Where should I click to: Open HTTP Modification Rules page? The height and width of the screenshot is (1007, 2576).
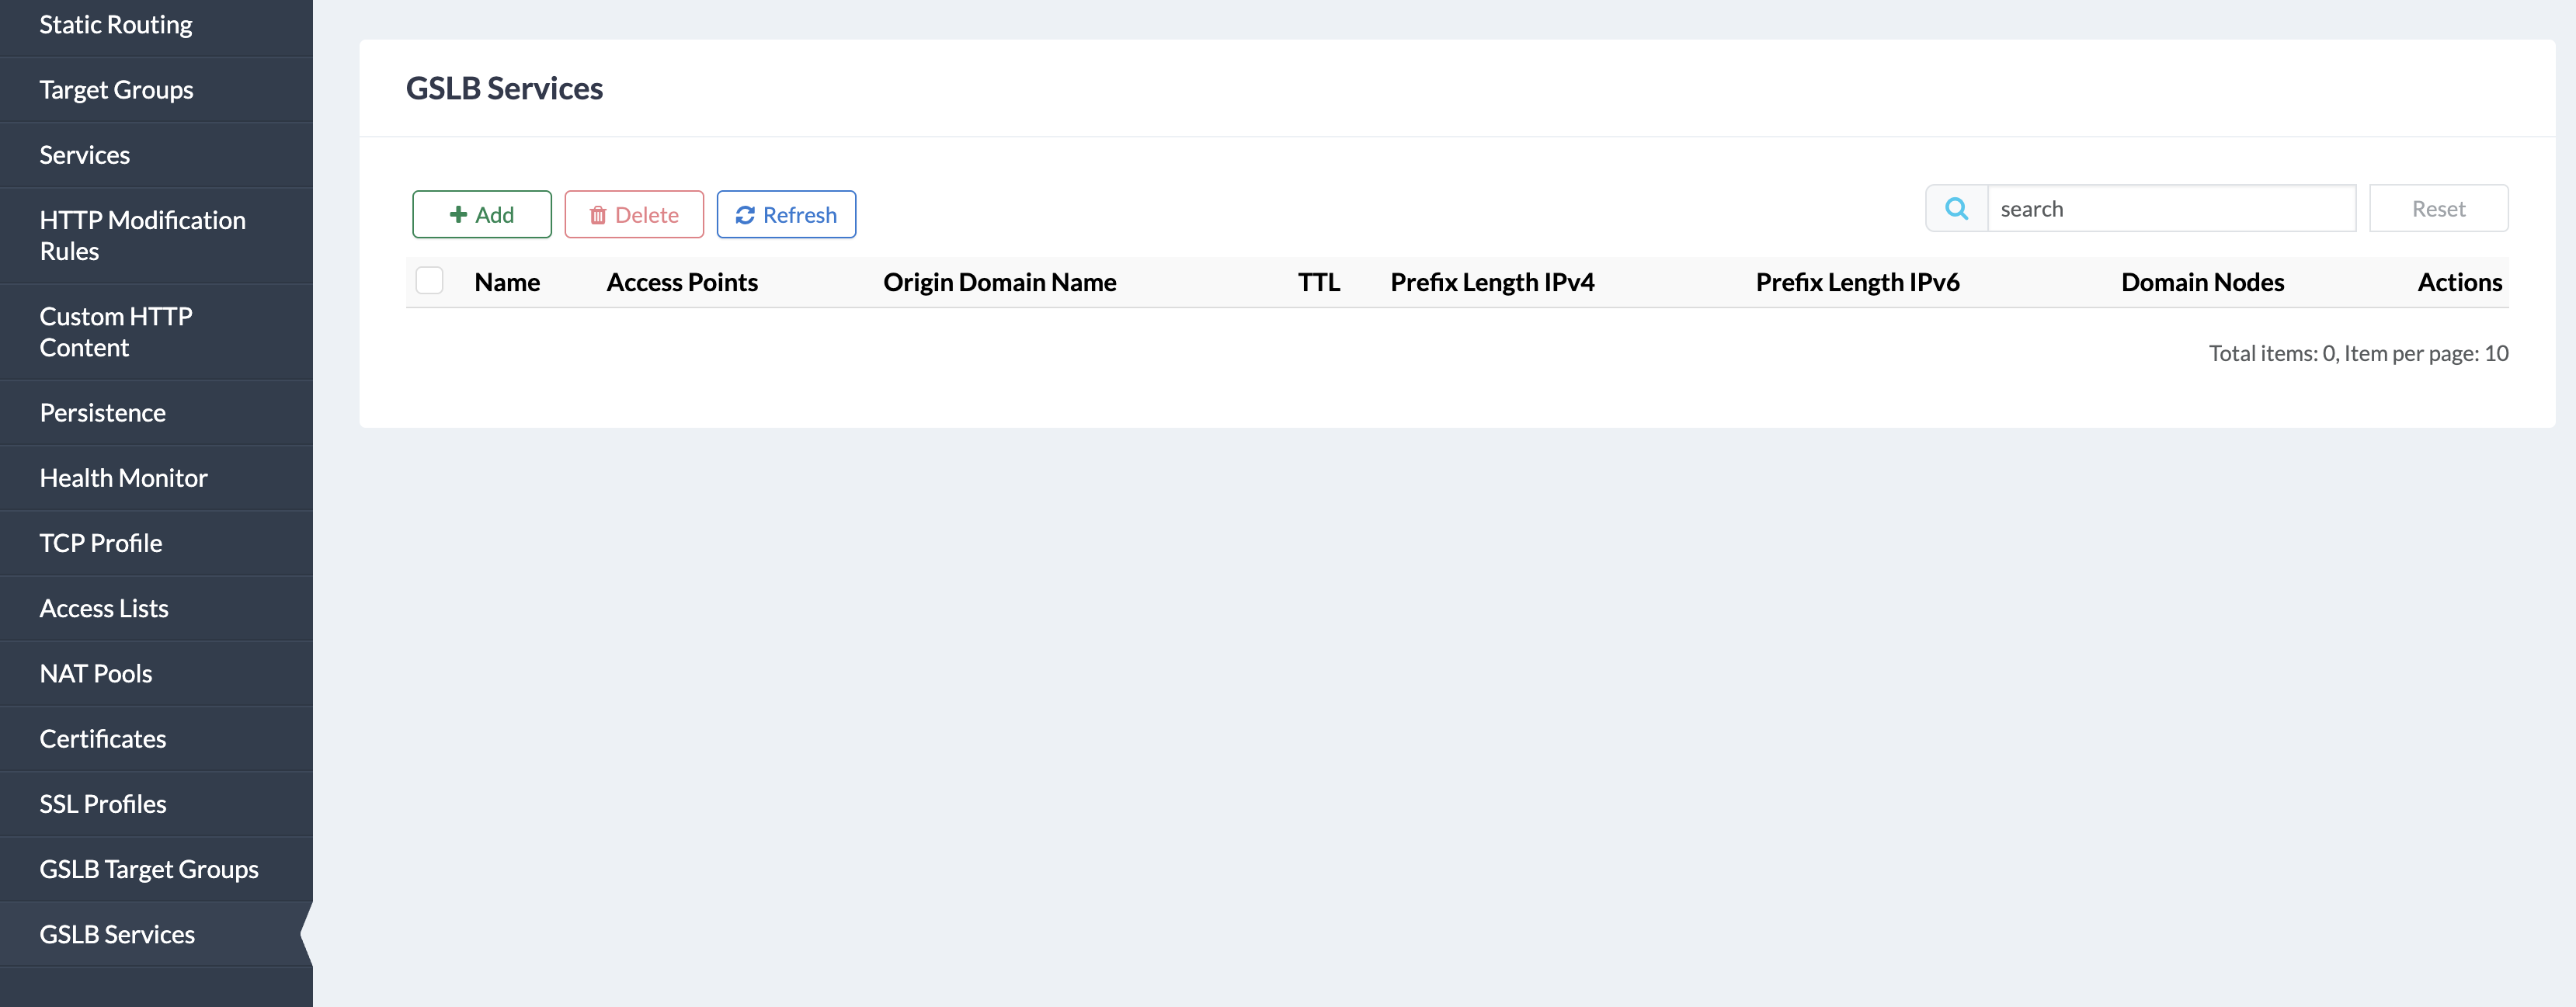(x=142, y=235)
